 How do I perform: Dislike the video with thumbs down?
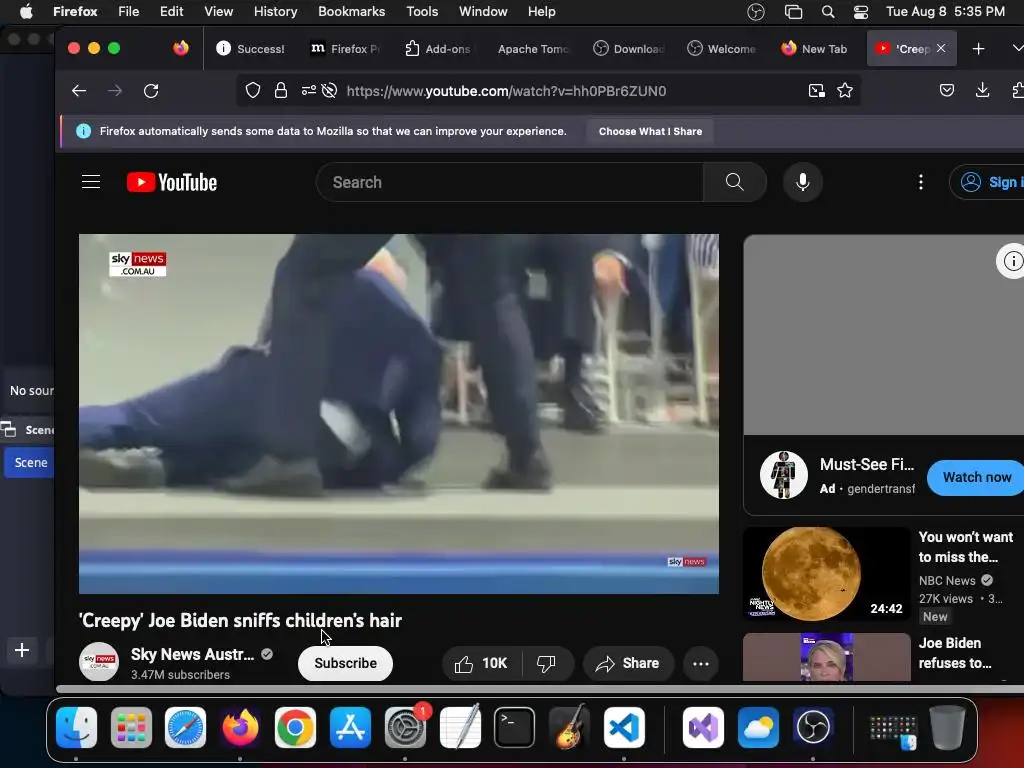point(546,664)
